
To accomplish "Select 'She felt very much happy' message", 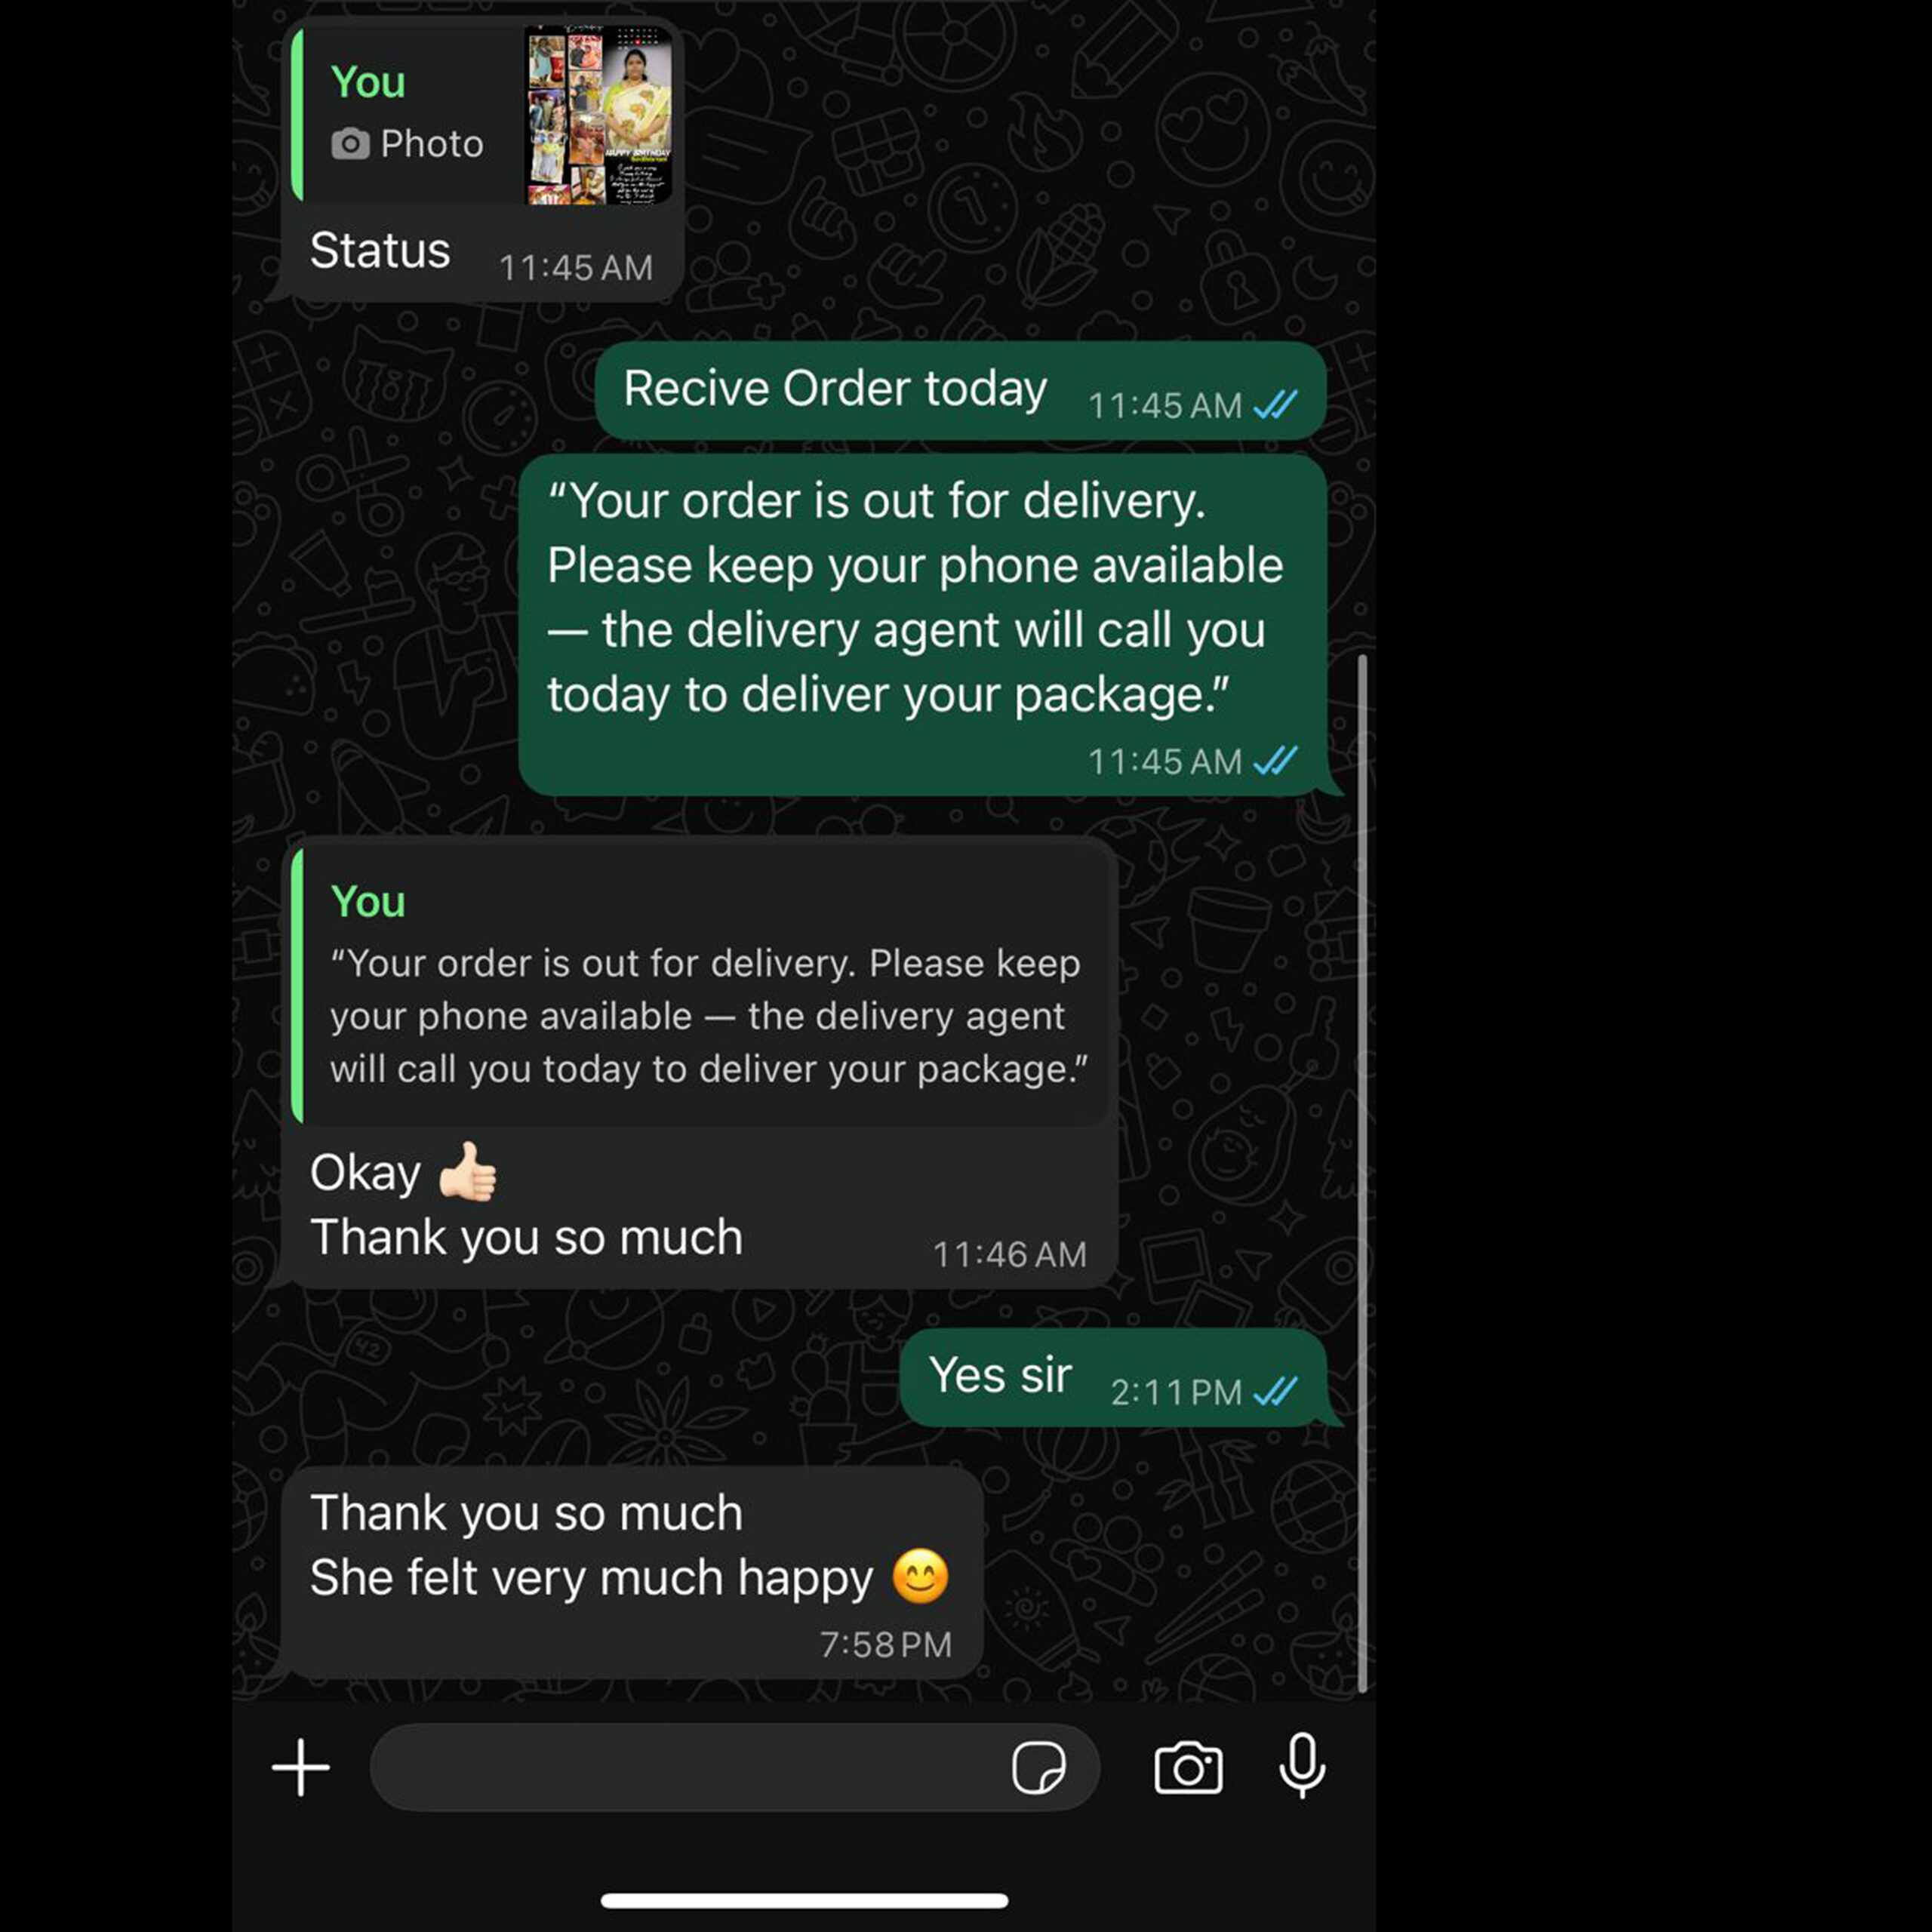I will pyautogui.click(x=632, y=1572).
